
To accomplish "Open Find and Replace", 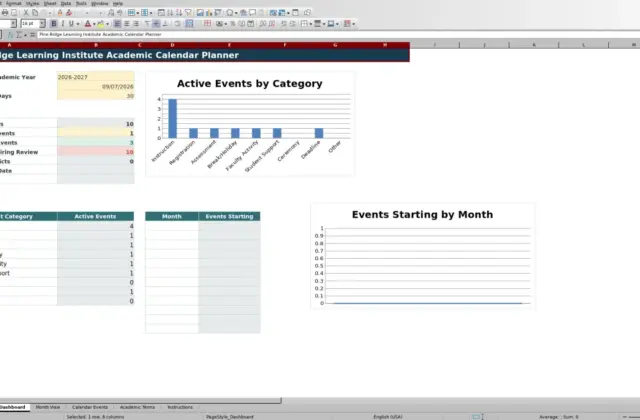I will pos(111,13).
